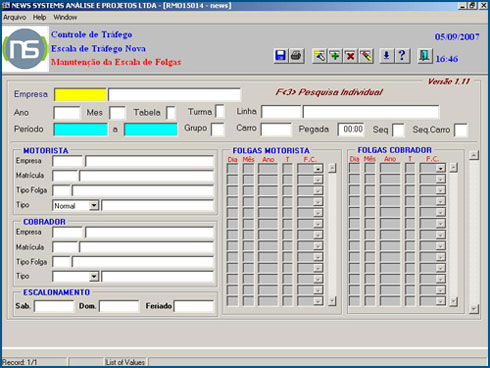Click Dia cell in first Folgas Cobrador row
The height and width of the screenshot is (368, 490).
coord(354,168)
